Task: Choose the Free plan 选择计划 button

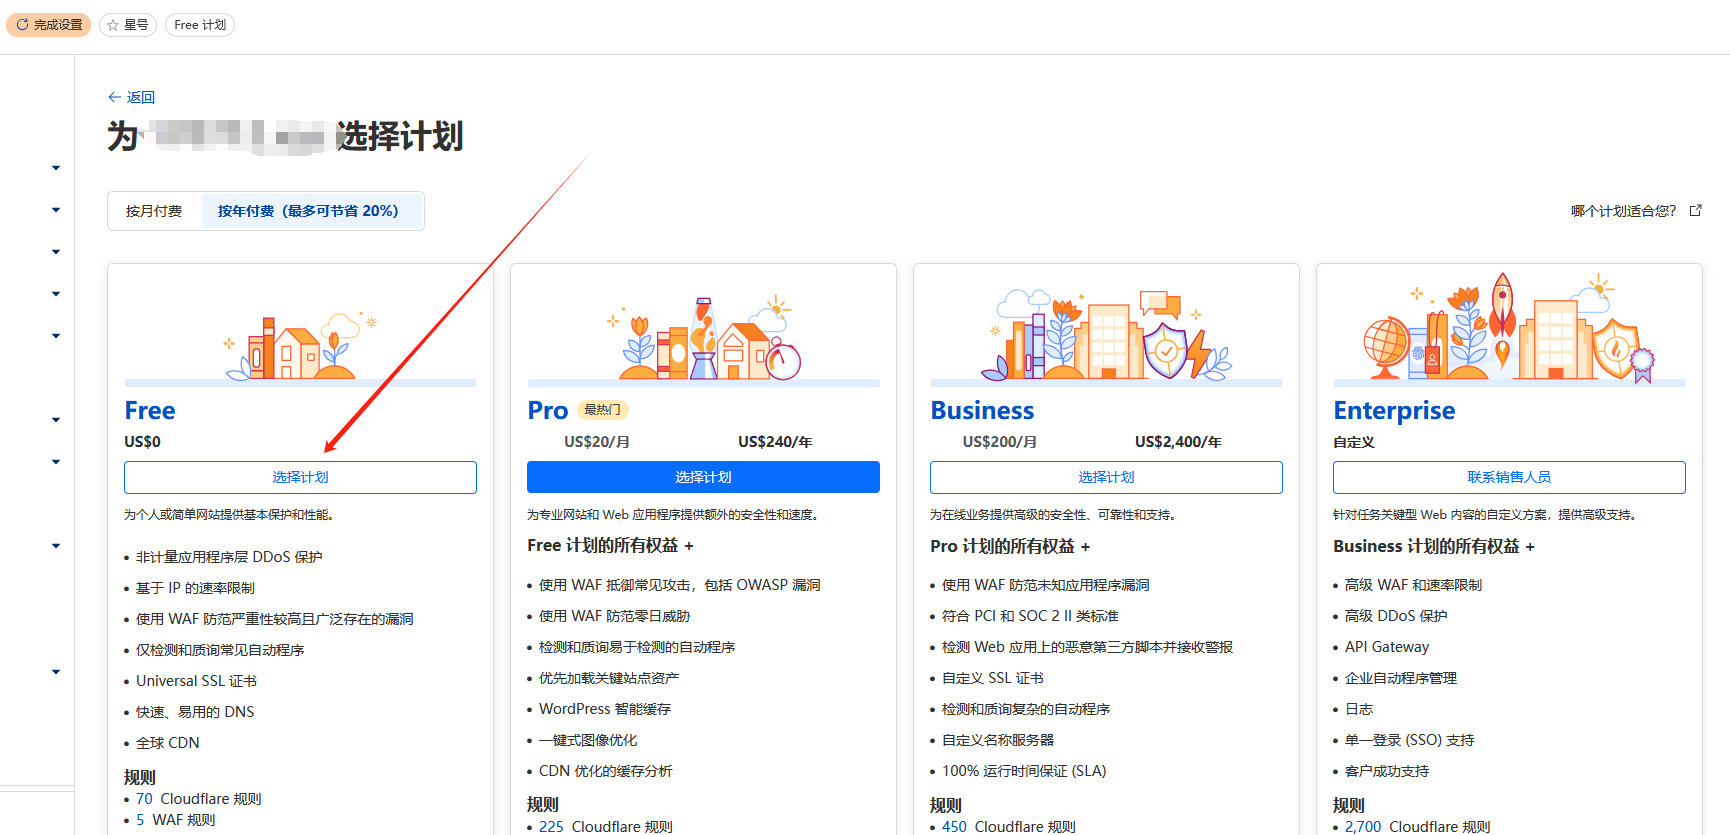Action: tap(300, 477)
